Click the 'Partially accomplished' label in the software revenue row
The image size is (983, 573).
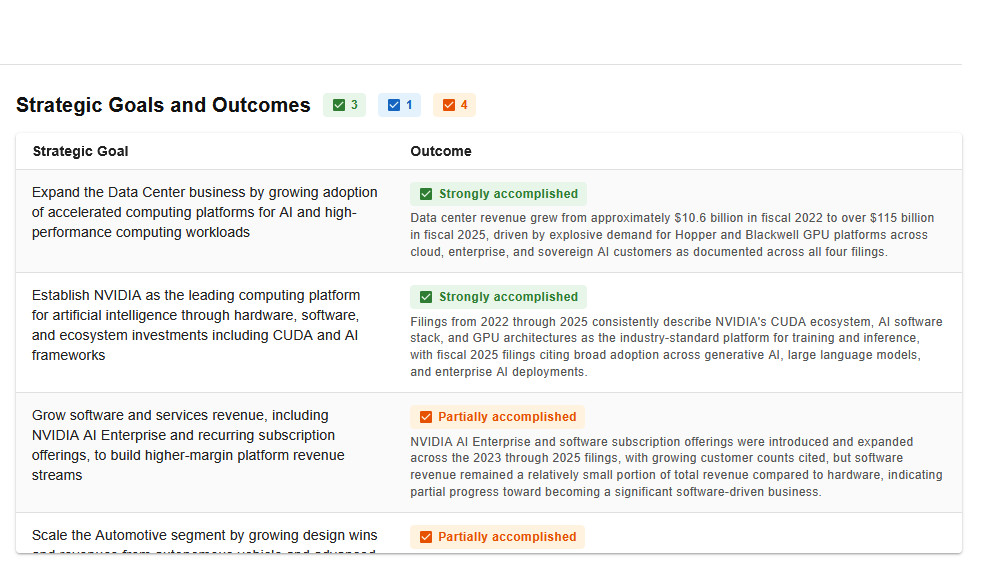coord(507,417)
